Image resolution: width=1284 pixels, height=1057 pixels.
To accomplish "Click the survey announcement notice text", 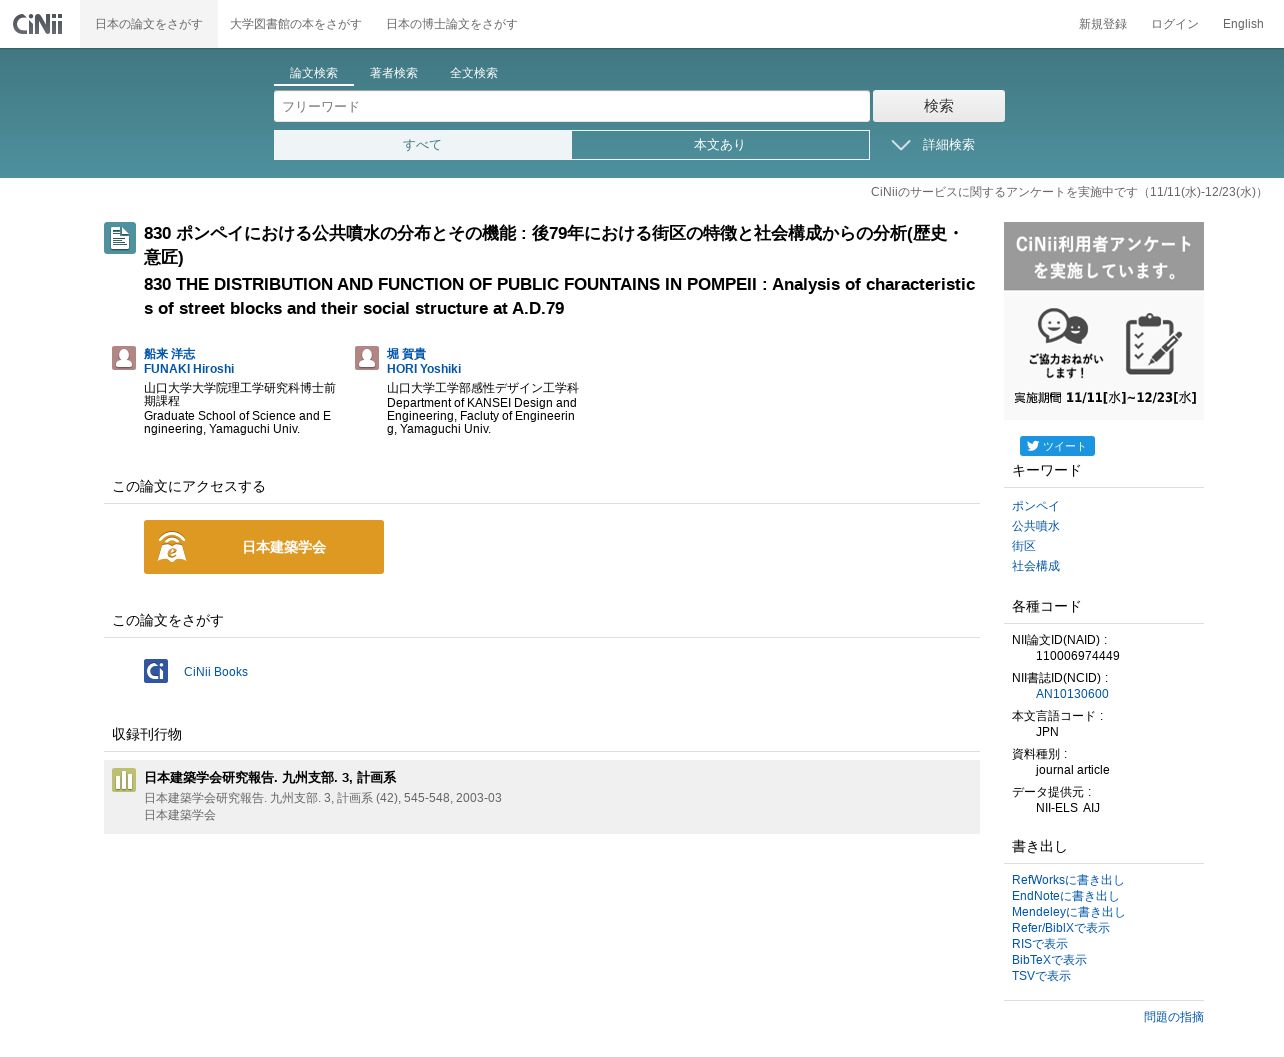I will pyautogui.click(x=1069, y=192).
